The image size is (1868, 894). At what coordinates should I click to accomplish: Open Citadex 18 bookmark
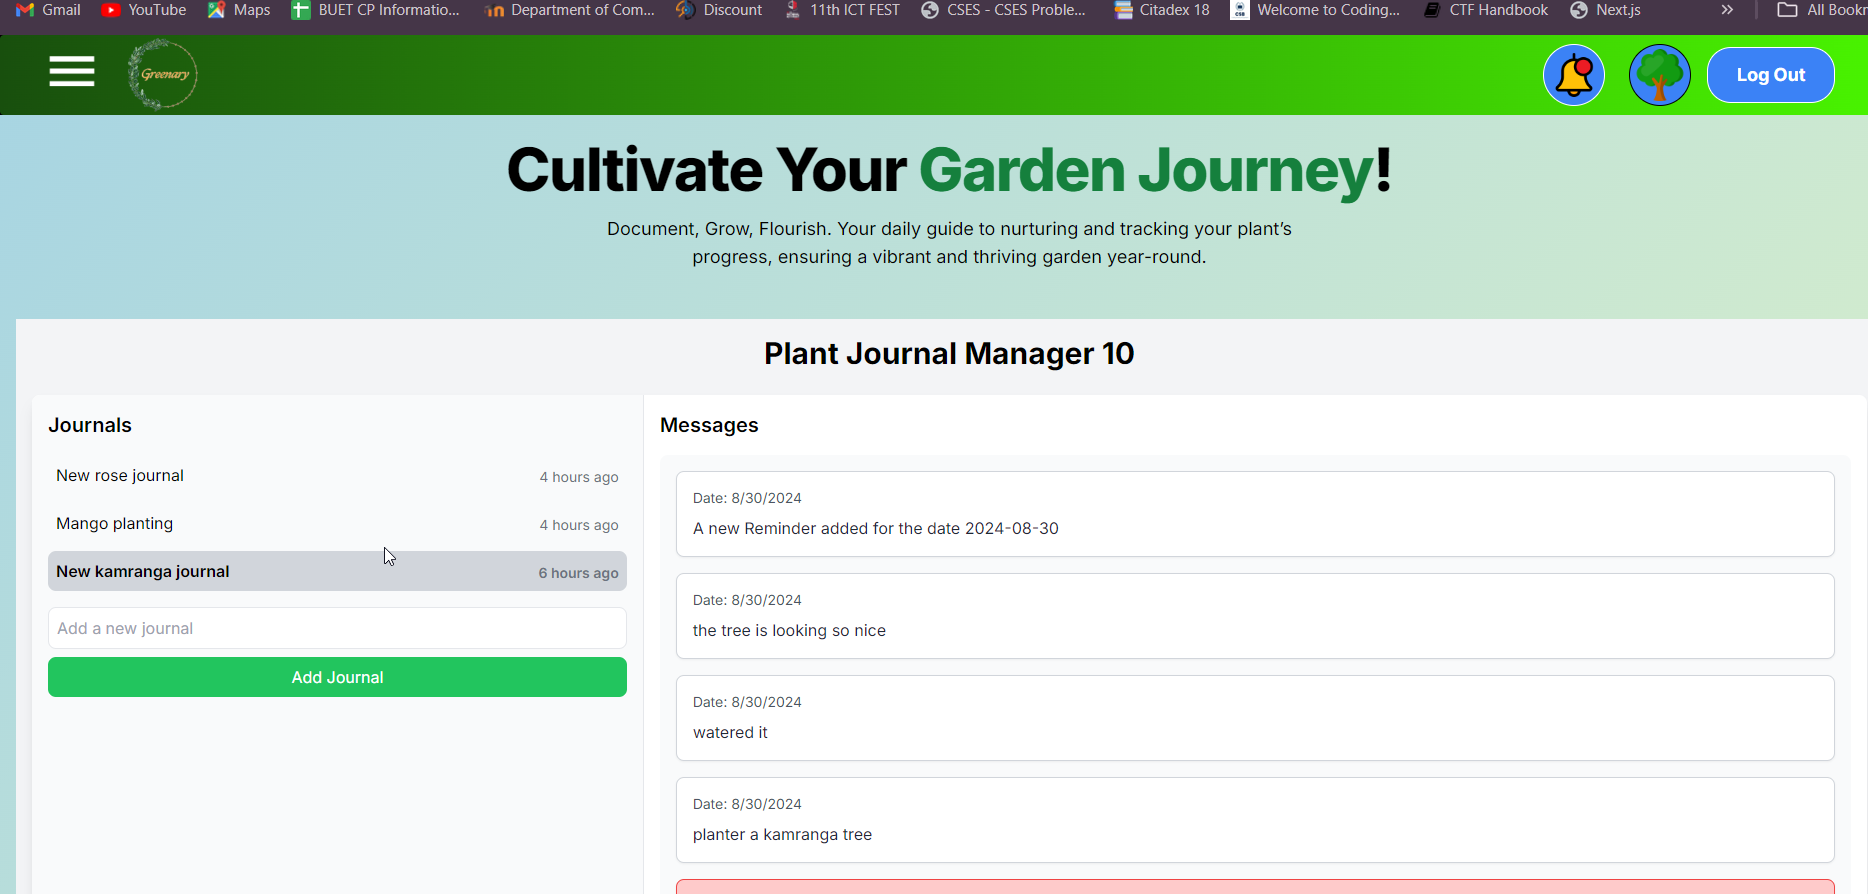point(1162,10)
